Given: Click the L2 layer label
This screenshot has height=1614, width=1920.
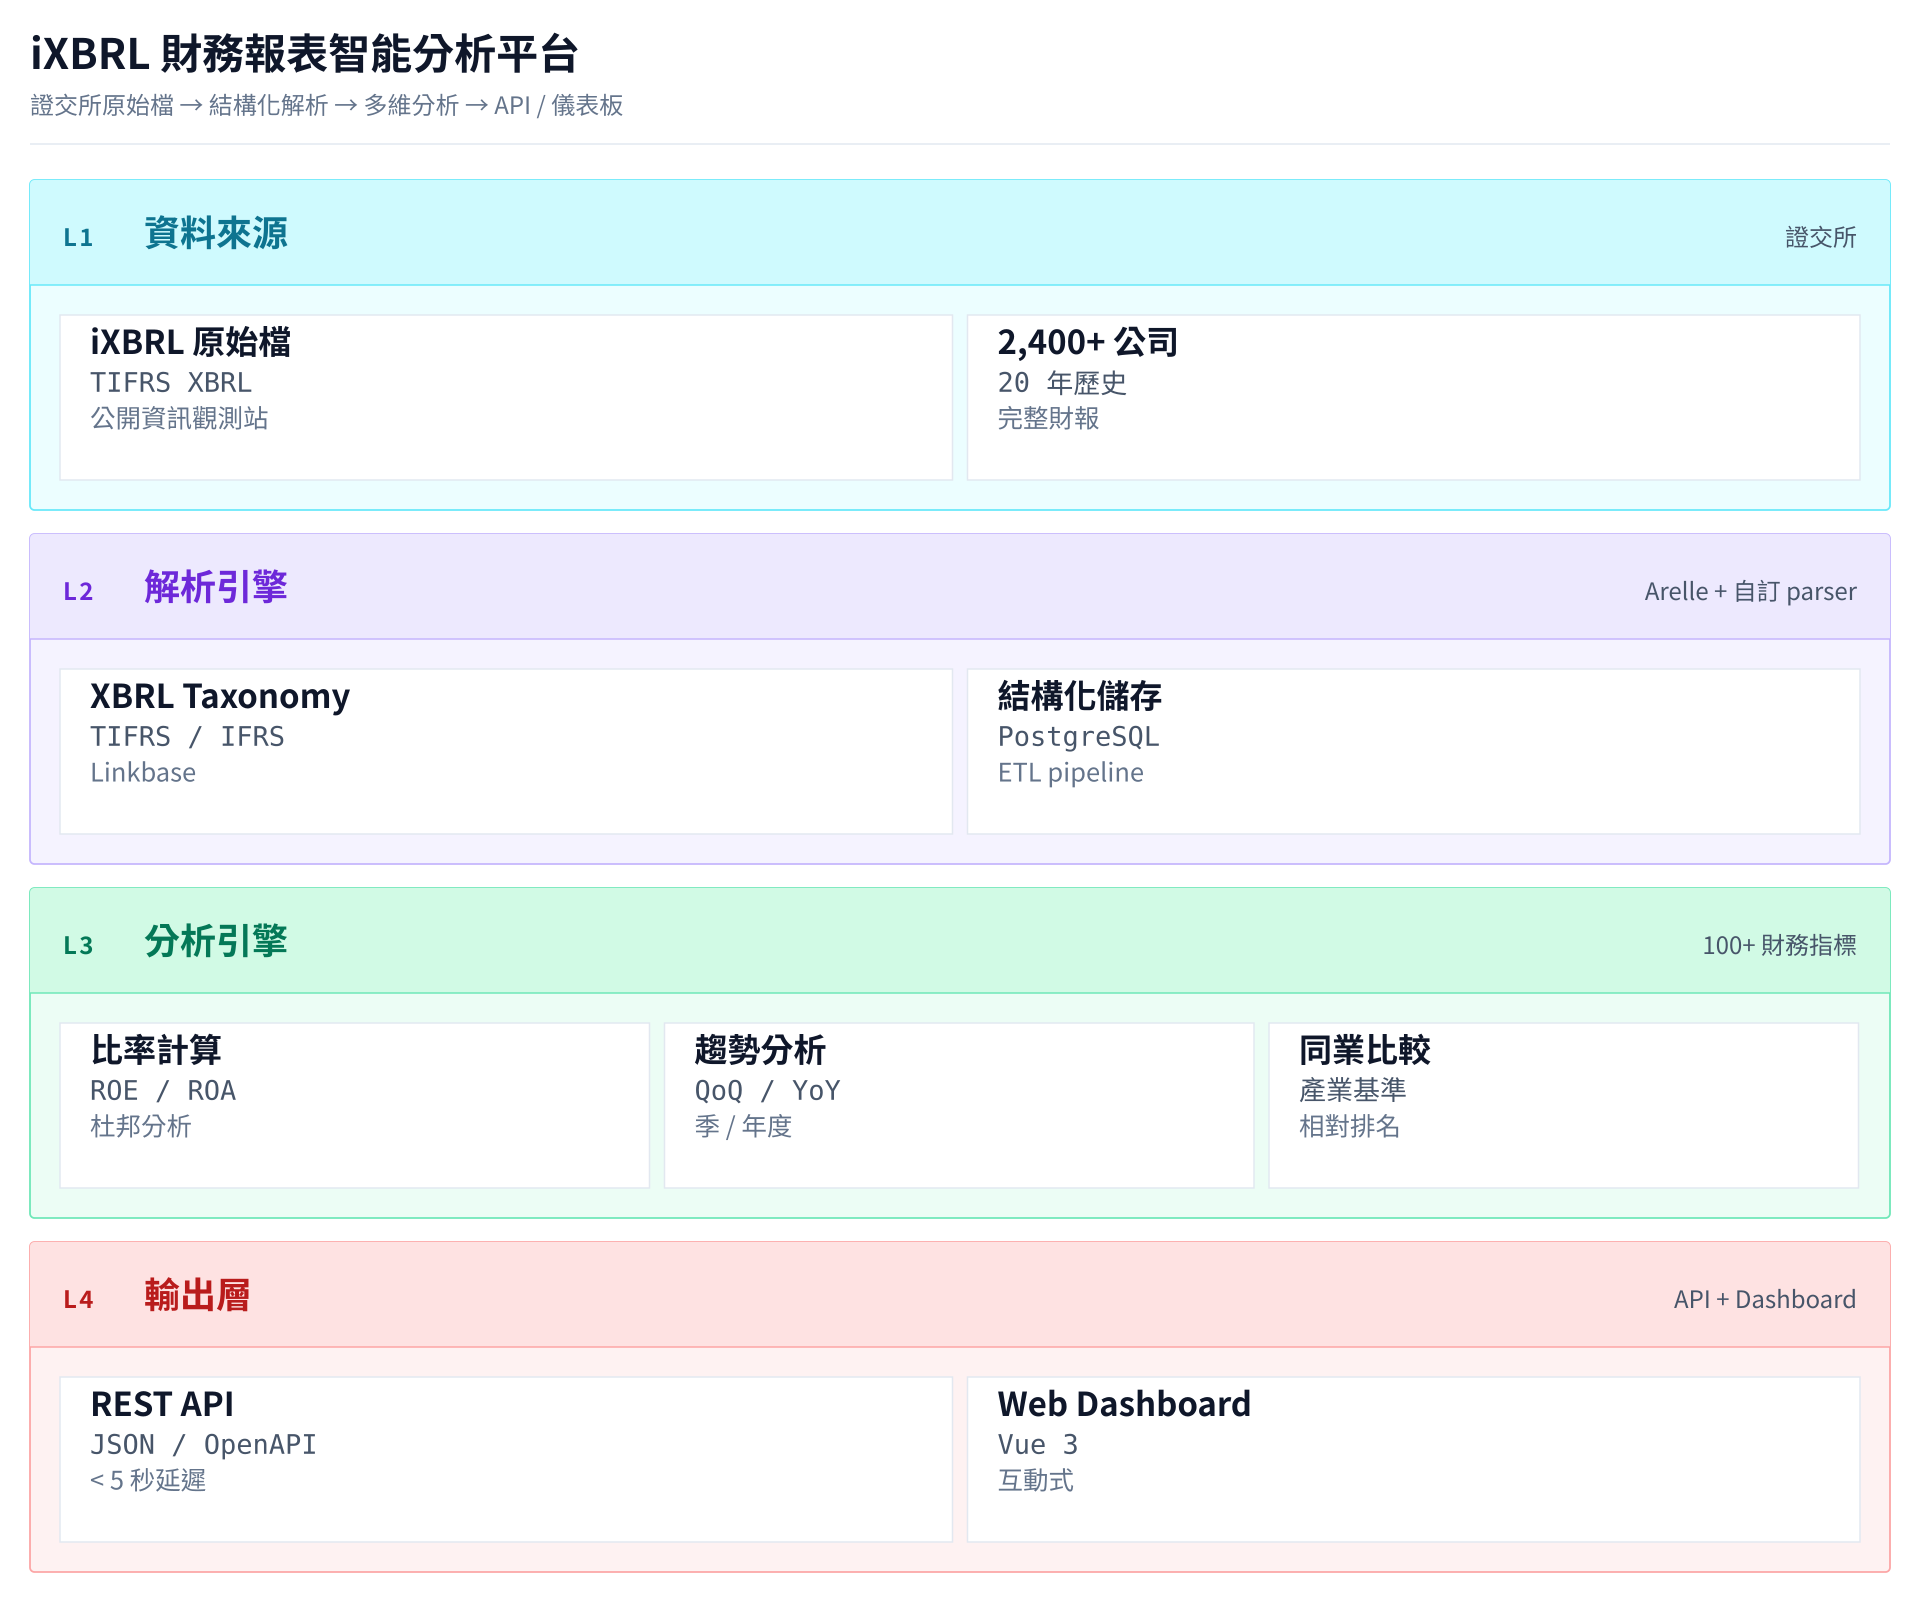Looking at the screenshot, I should (x=78, y=591).
